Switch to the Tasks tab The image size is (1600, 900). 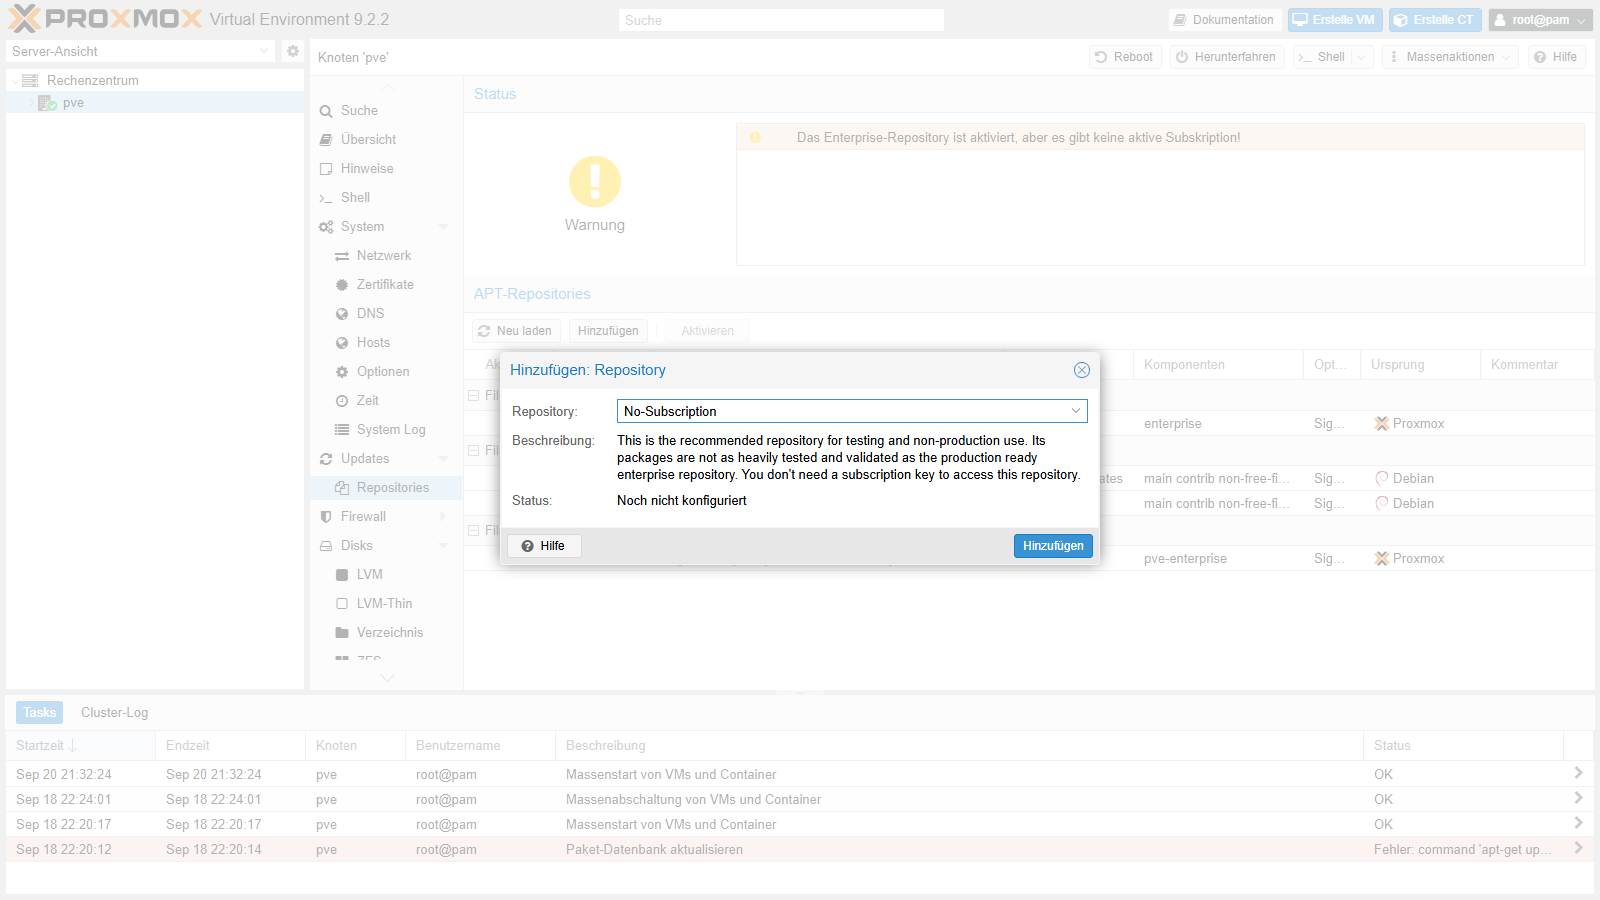coord(40,713)
